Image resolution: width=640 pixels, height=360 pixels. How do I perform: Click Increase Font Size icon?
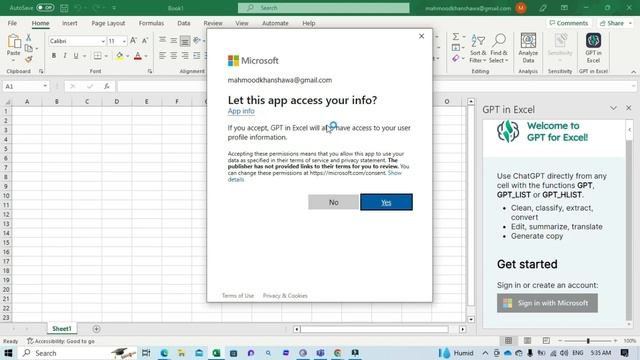(133, 41)
